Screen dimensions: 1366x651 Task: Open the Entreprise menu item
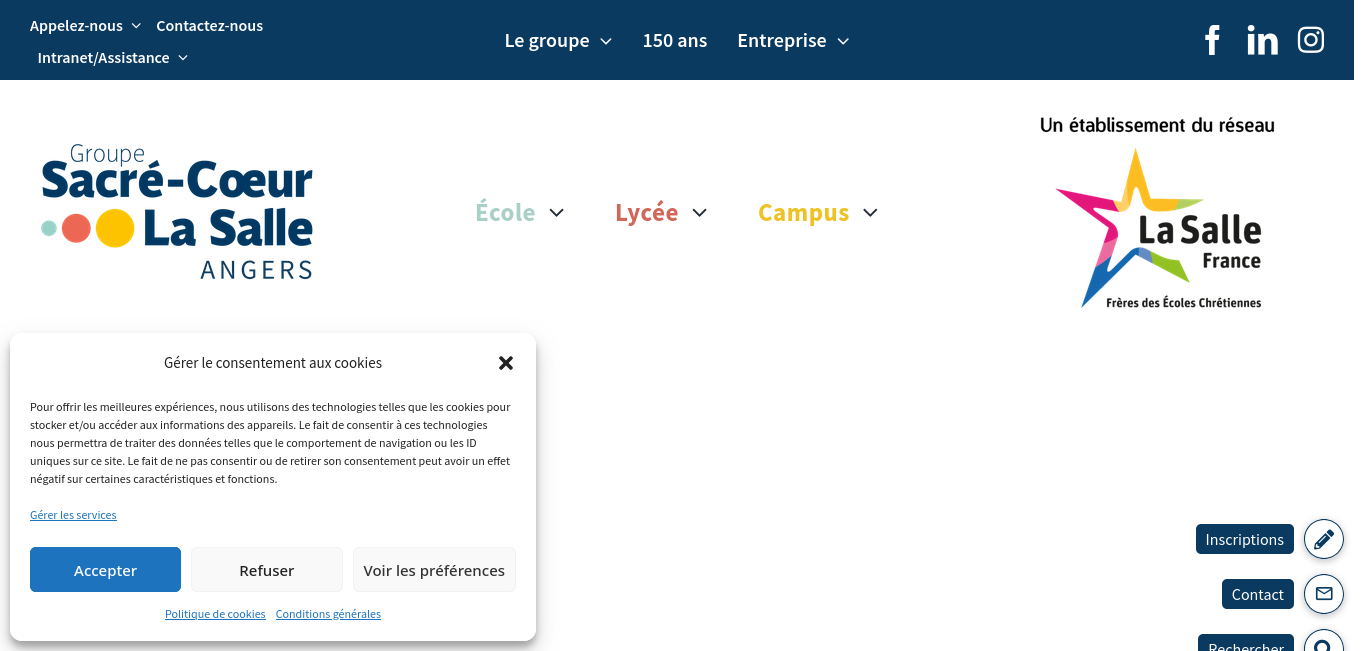782,41
